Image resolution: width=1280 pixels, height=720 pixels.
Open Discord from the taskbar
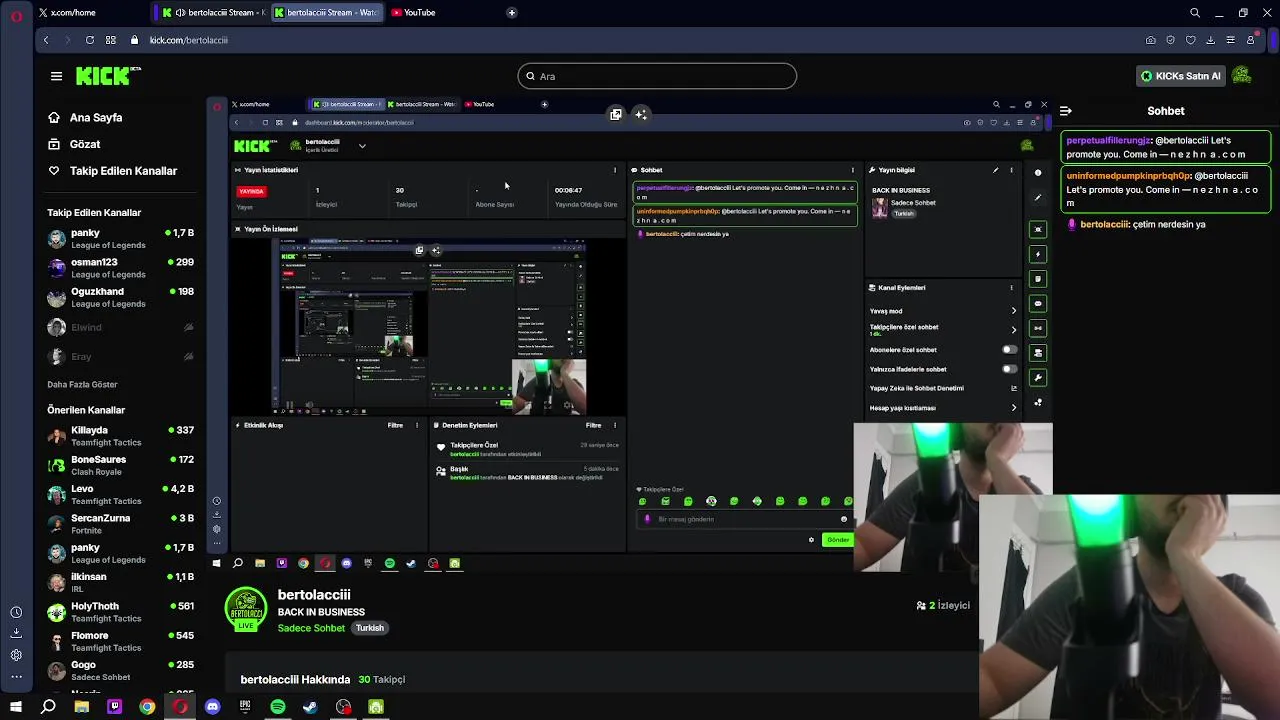(x=212, y=707)
